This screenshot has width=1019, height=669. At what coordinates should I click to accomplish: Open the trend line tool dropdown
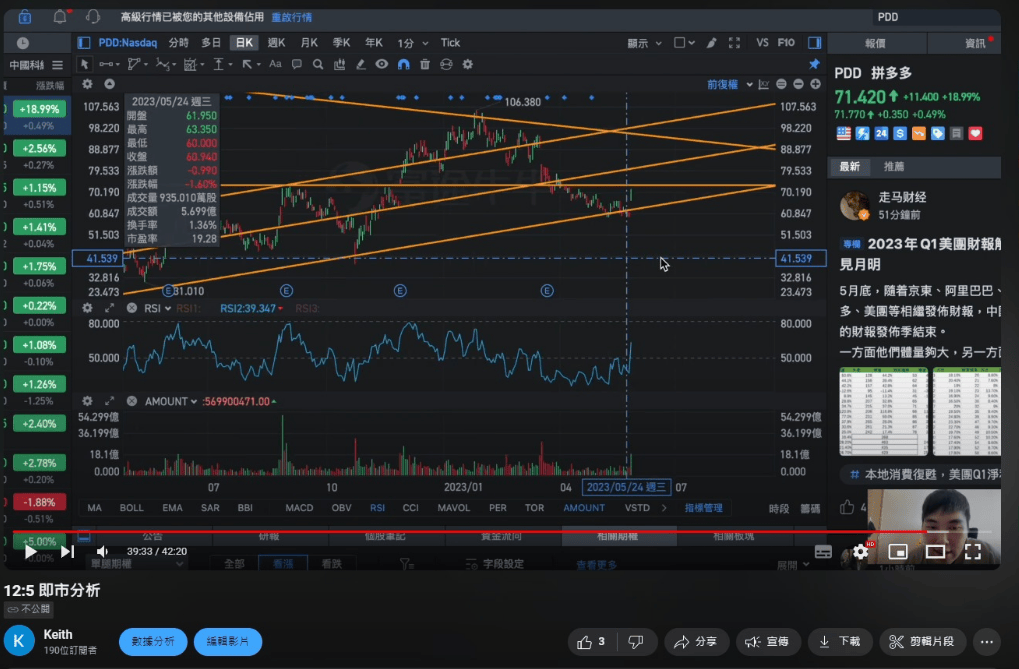[x=109, y=64]
